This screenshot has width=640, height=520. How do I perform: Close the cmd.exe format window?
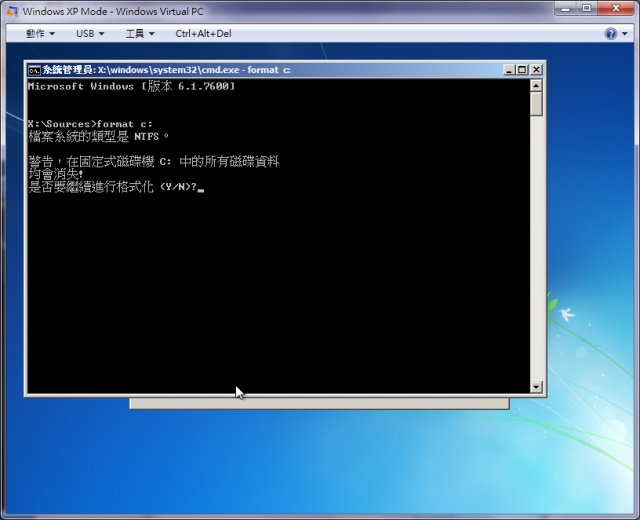(536, 70)
